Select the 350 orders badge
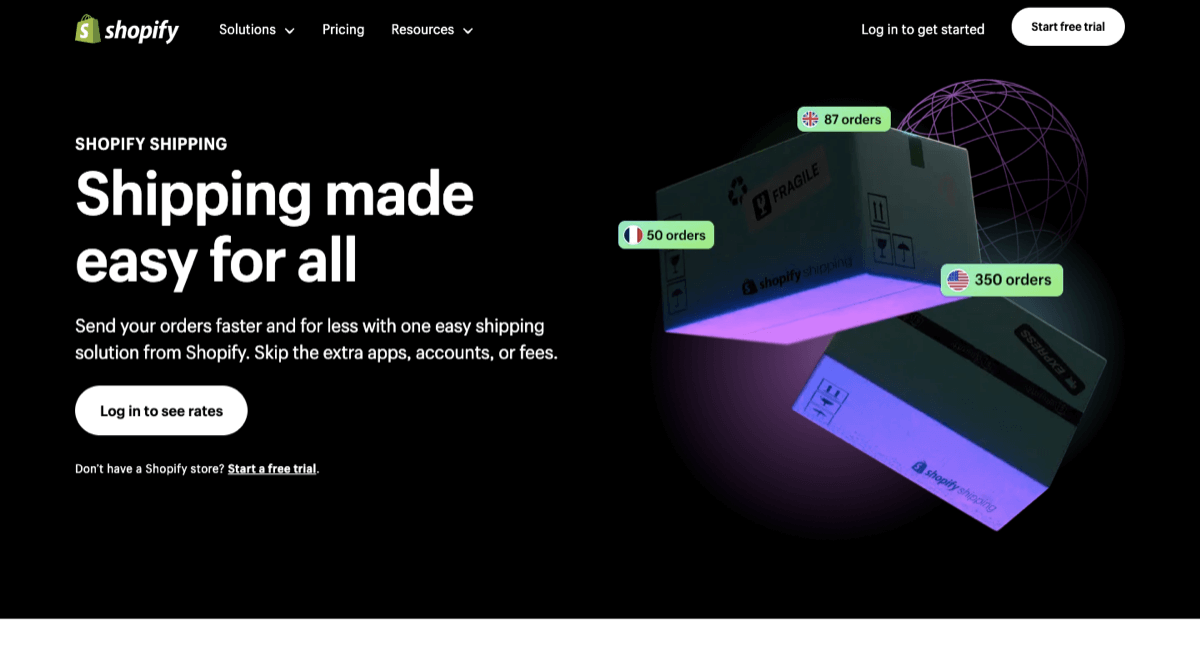Viewport: 1200px width, 657px height. 1002,280
